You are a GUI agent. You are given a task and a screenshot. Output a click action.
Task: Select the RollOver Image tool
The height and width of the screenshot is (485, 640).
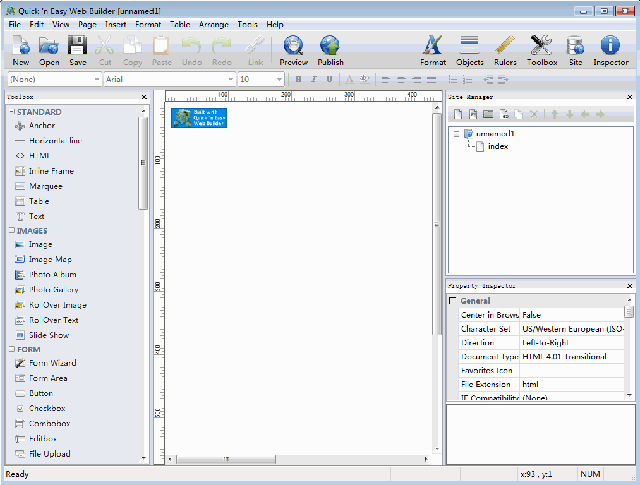[x=51, y=305]
